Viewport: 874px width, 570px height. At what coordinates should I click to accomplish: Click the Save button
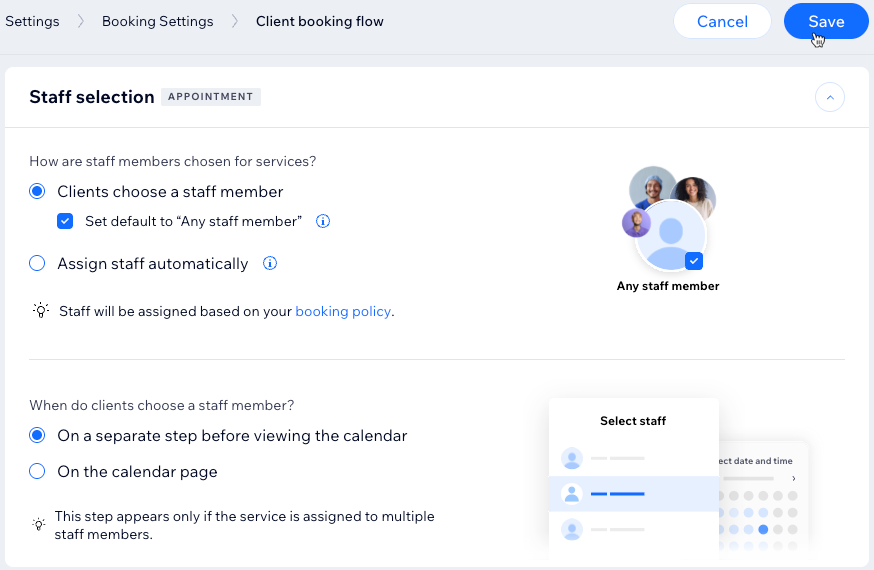(x=825, y=21)
